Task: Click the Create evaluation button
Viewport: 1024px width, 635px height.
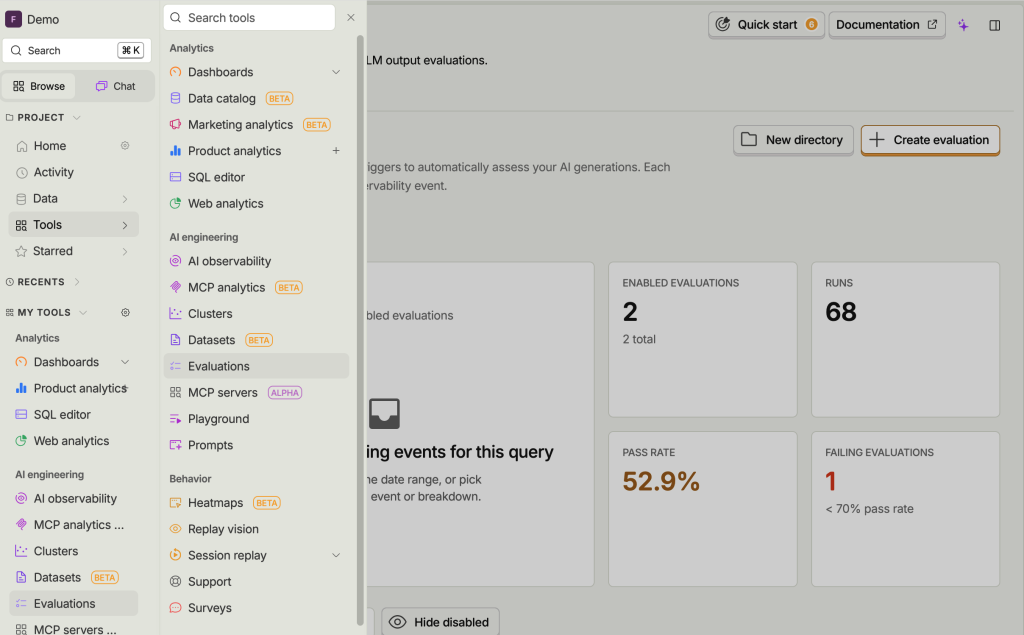Action: (930, 140)
